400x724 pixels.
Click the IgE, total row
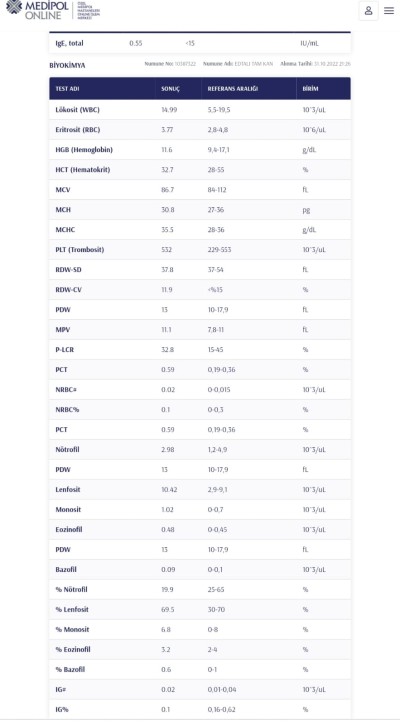coord(200,43)
